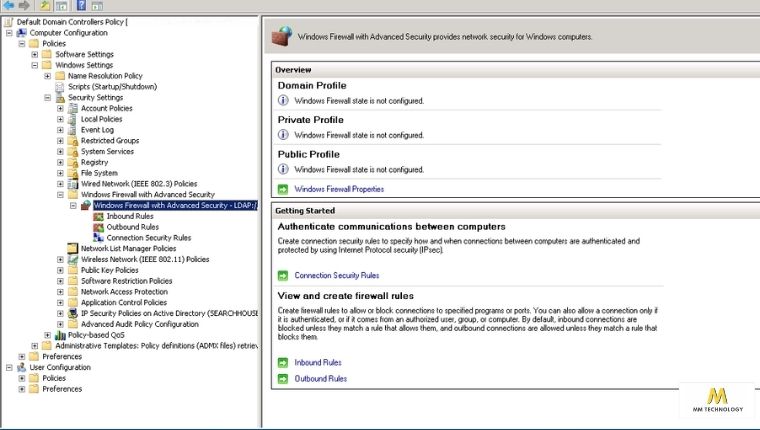Click the Computer Configuration icon
The width and height of the screenshot is (760, 430).
click(x=21, y=32)
